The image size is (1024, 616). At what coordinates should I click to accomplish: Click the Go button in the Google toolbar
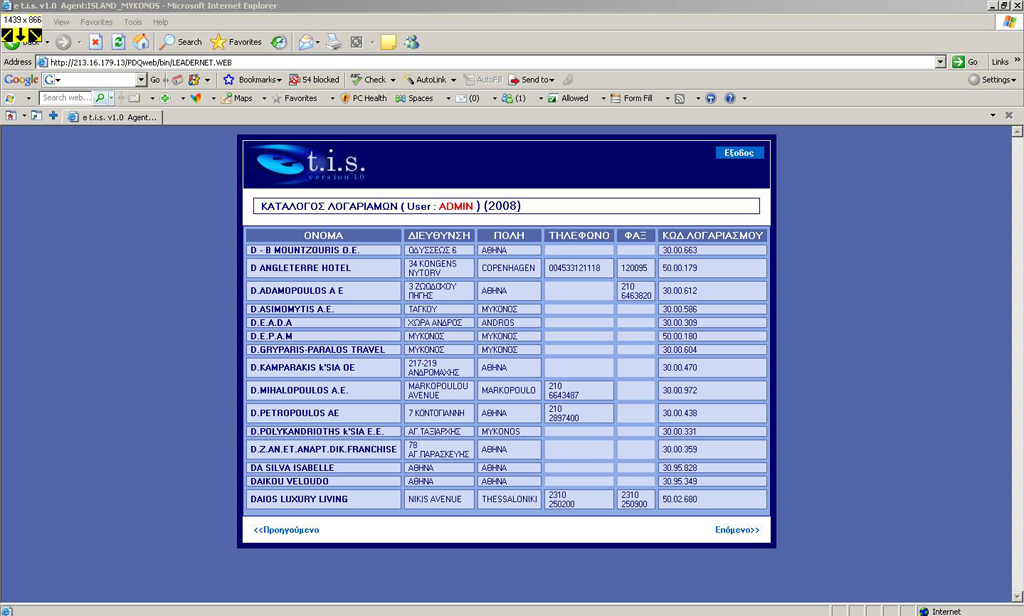[x=155, y=80]
